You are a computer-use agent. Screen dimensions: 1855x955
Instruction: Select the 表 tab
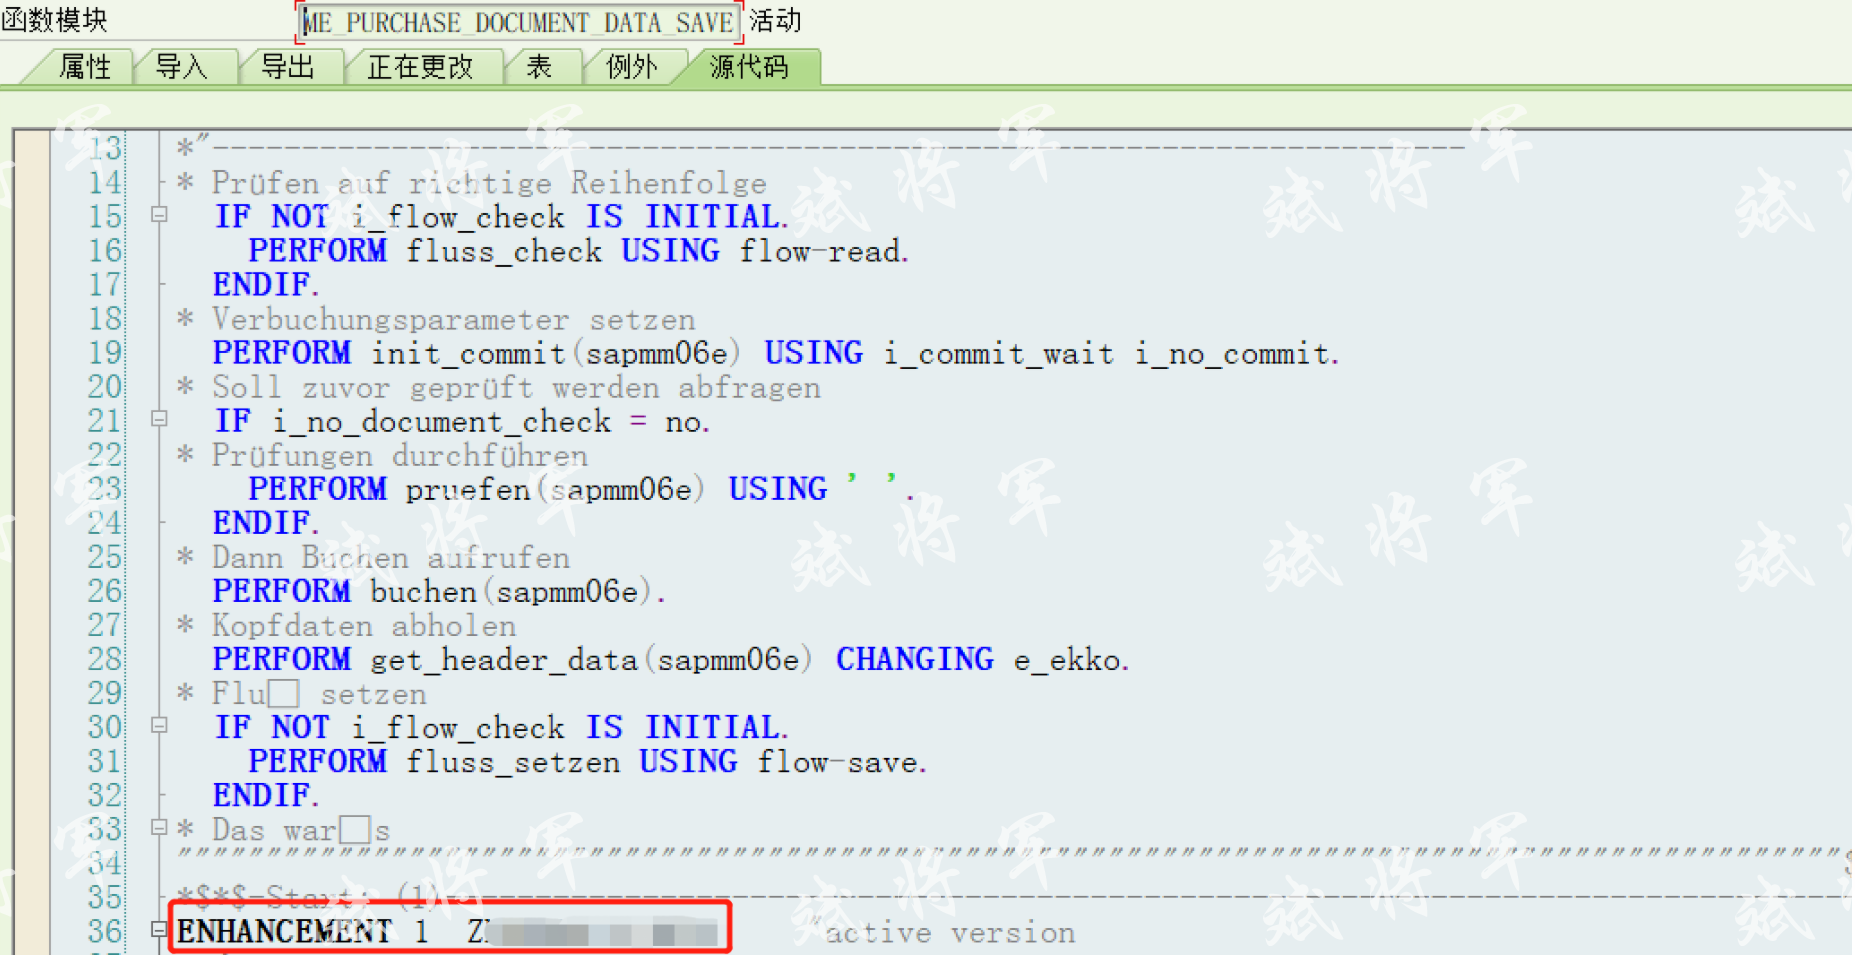click(540, 67)
